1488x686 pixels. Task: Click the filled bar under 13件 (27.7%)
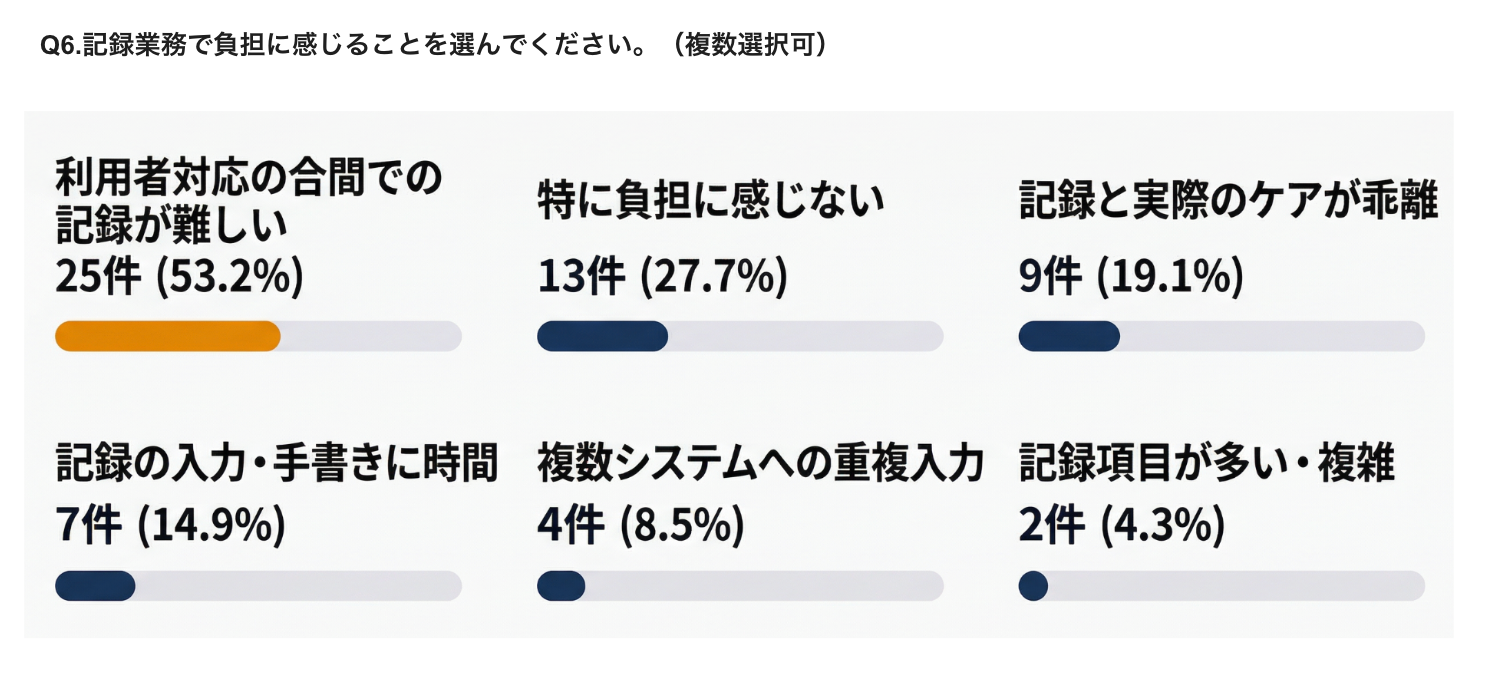click(x=602, y=337)
